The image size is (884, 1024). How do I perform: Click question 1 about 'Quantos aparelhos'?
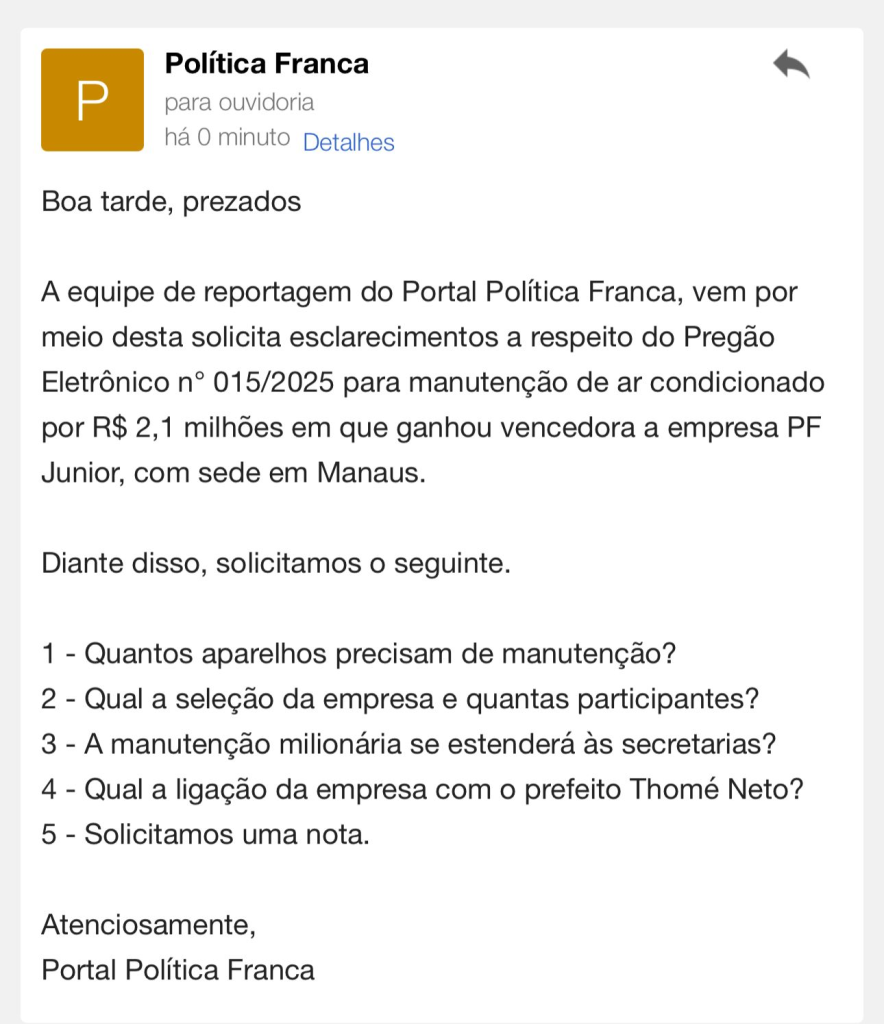[x=359, y=654]
